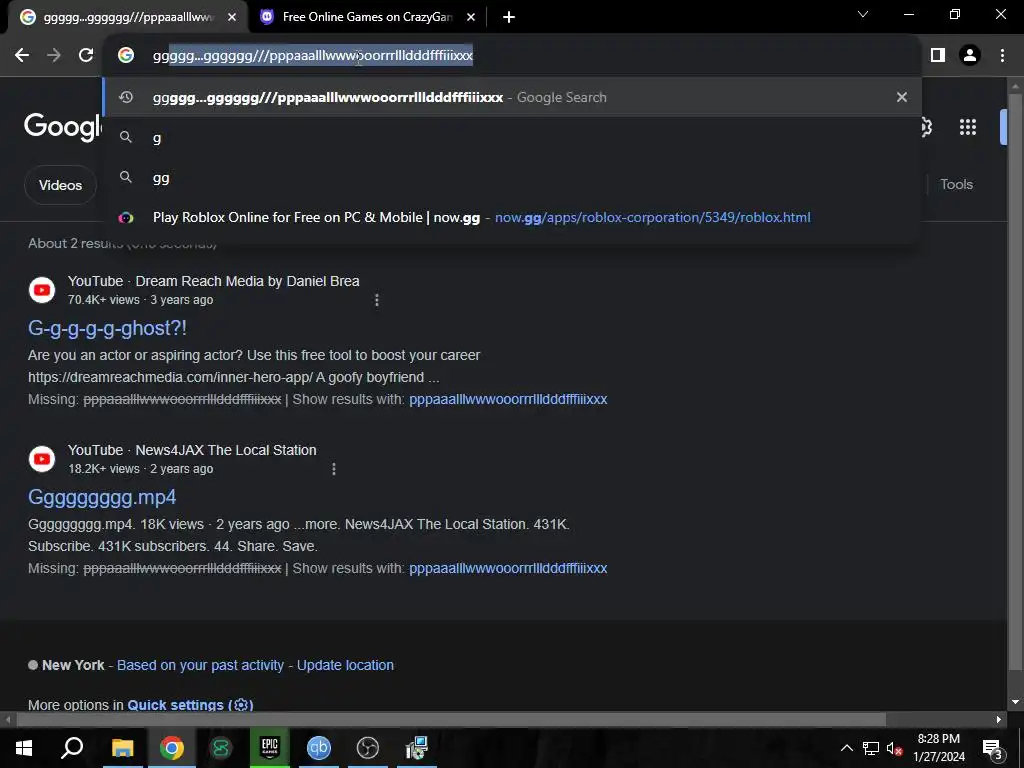Close the Google search tab
The image size is (1024, 768).
tap(232, 18)
